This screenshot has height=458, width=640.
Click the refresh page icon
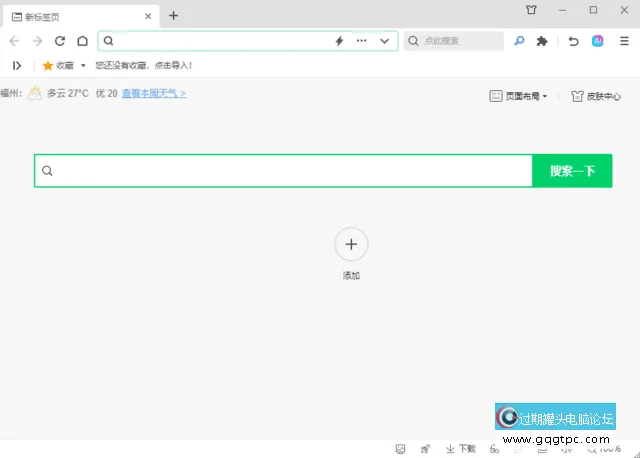[60, 41]
